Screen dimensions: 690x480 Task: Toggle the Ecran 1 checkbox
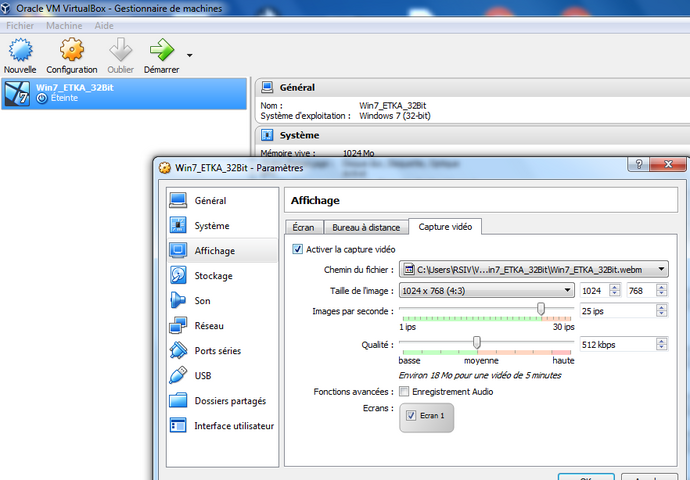411,415
